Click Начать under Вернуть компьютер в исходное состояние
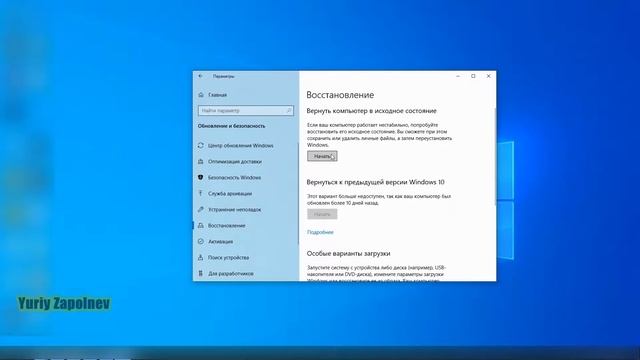The image size is (640, 360). coord(322,156)
